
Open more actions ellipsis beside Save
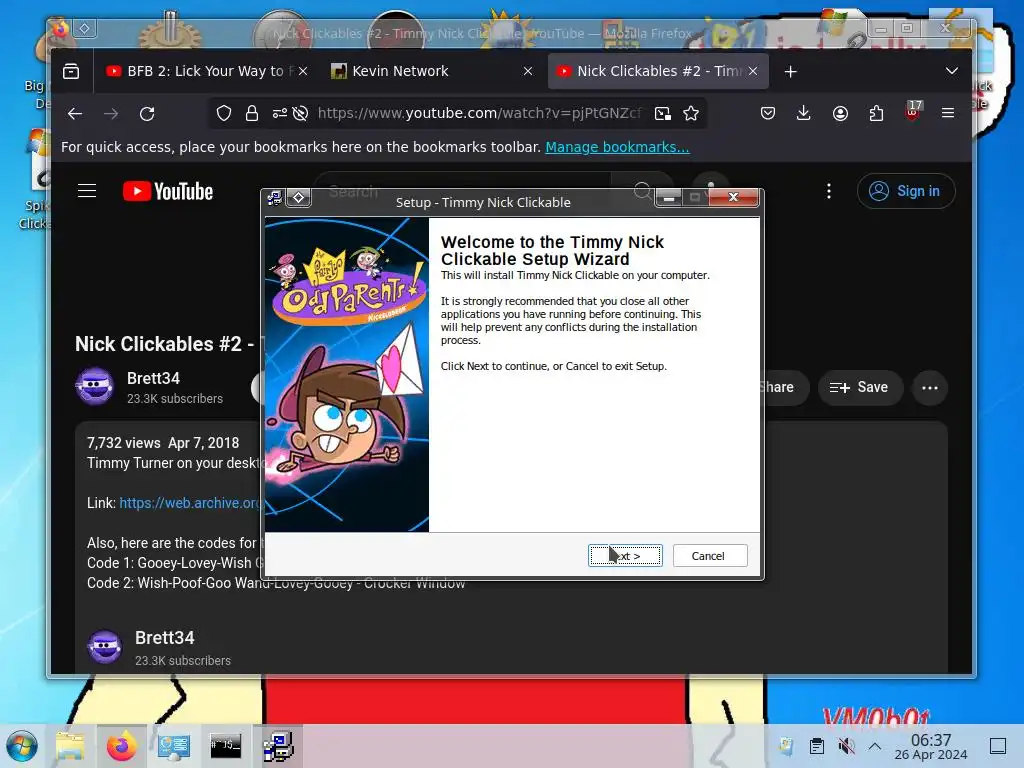[929, 388]
